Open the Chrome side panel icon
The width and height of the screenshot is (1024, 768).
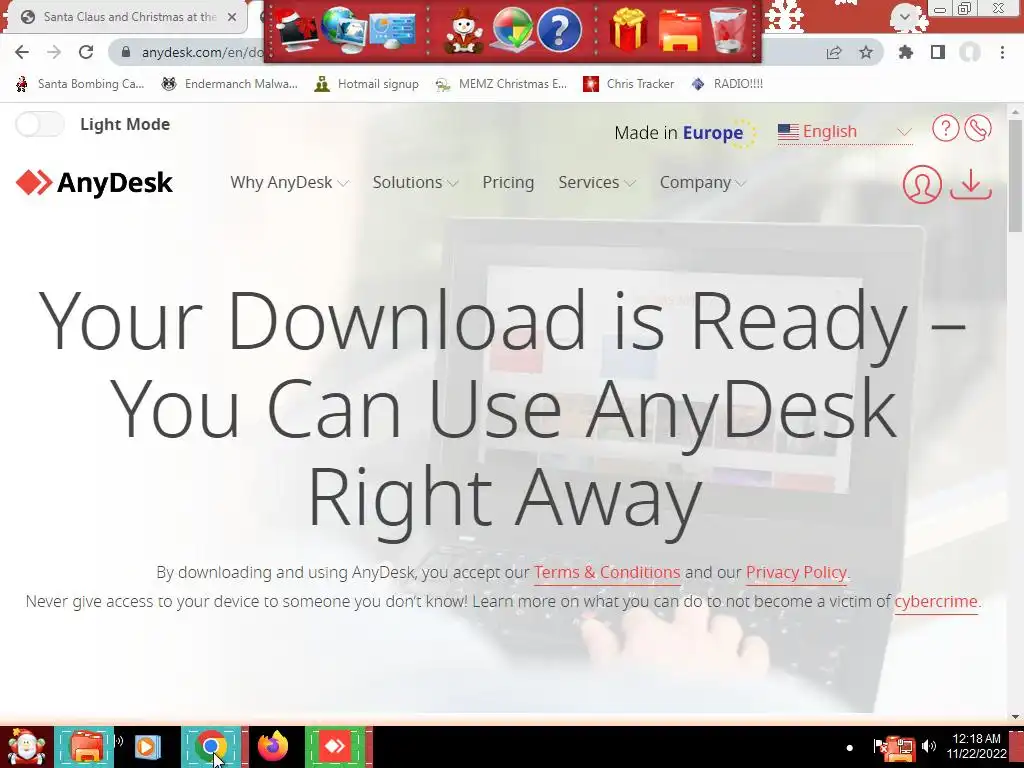[938, 52]
